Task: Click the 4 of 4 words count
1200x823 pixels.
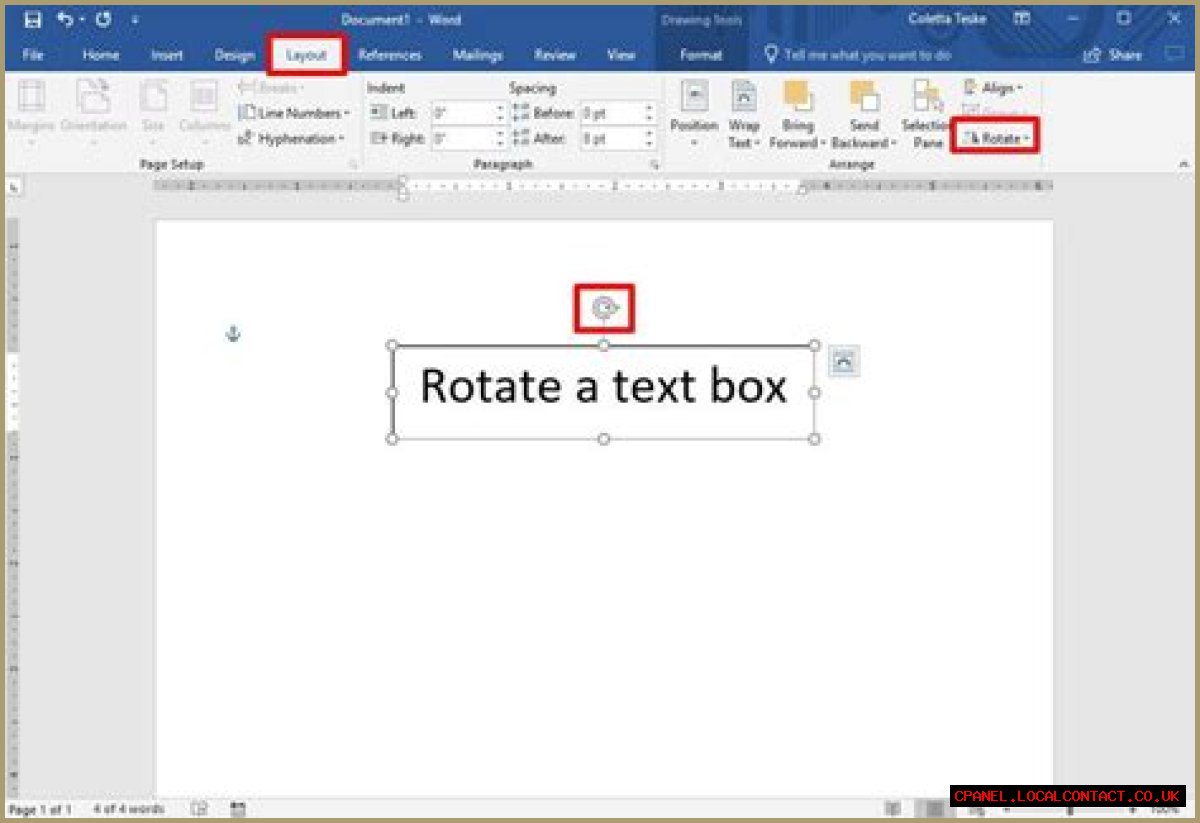Action: coord(129,808)
